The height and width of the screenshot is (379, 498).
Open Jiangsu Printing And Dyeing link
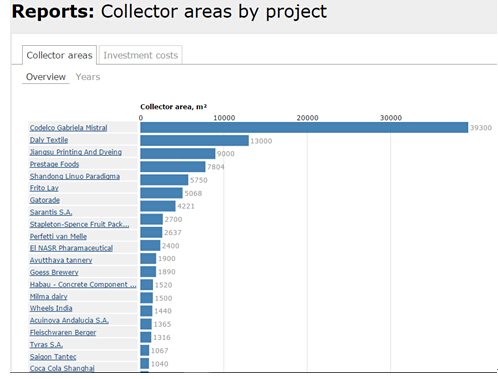click(76, 152)
